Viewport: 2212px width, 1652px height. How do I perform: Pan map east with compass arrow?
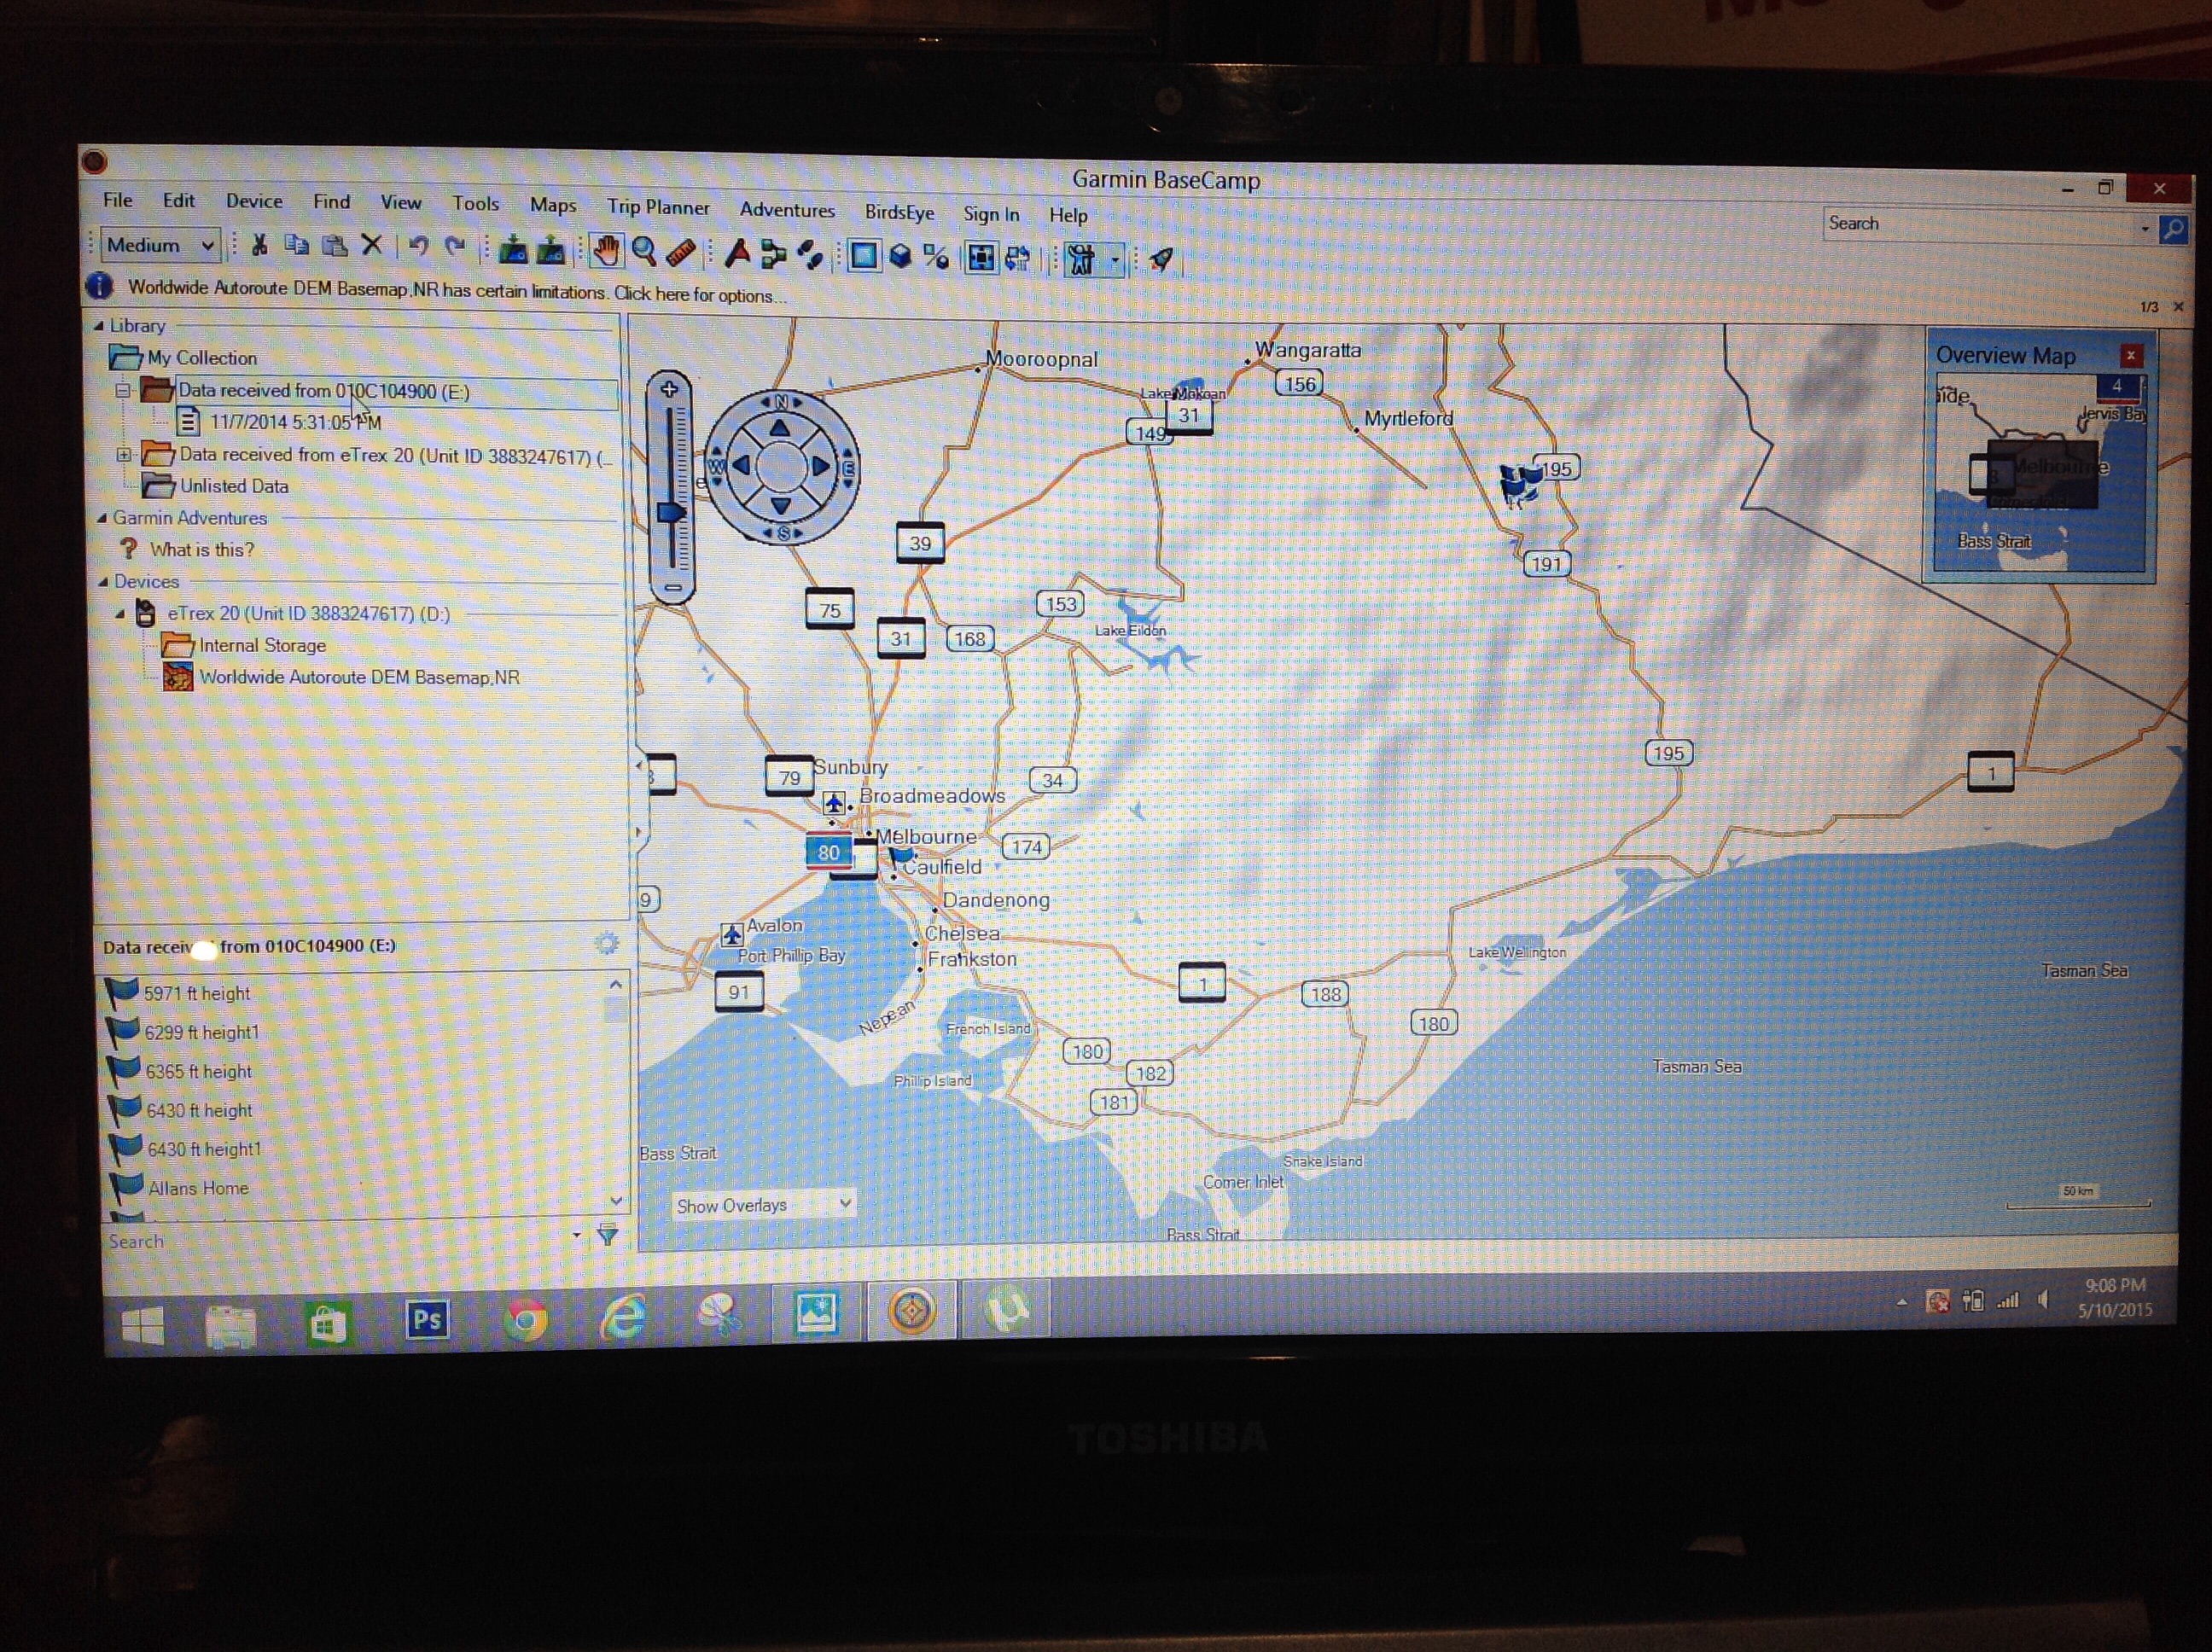pyautogui.click(x=820, y=466)
